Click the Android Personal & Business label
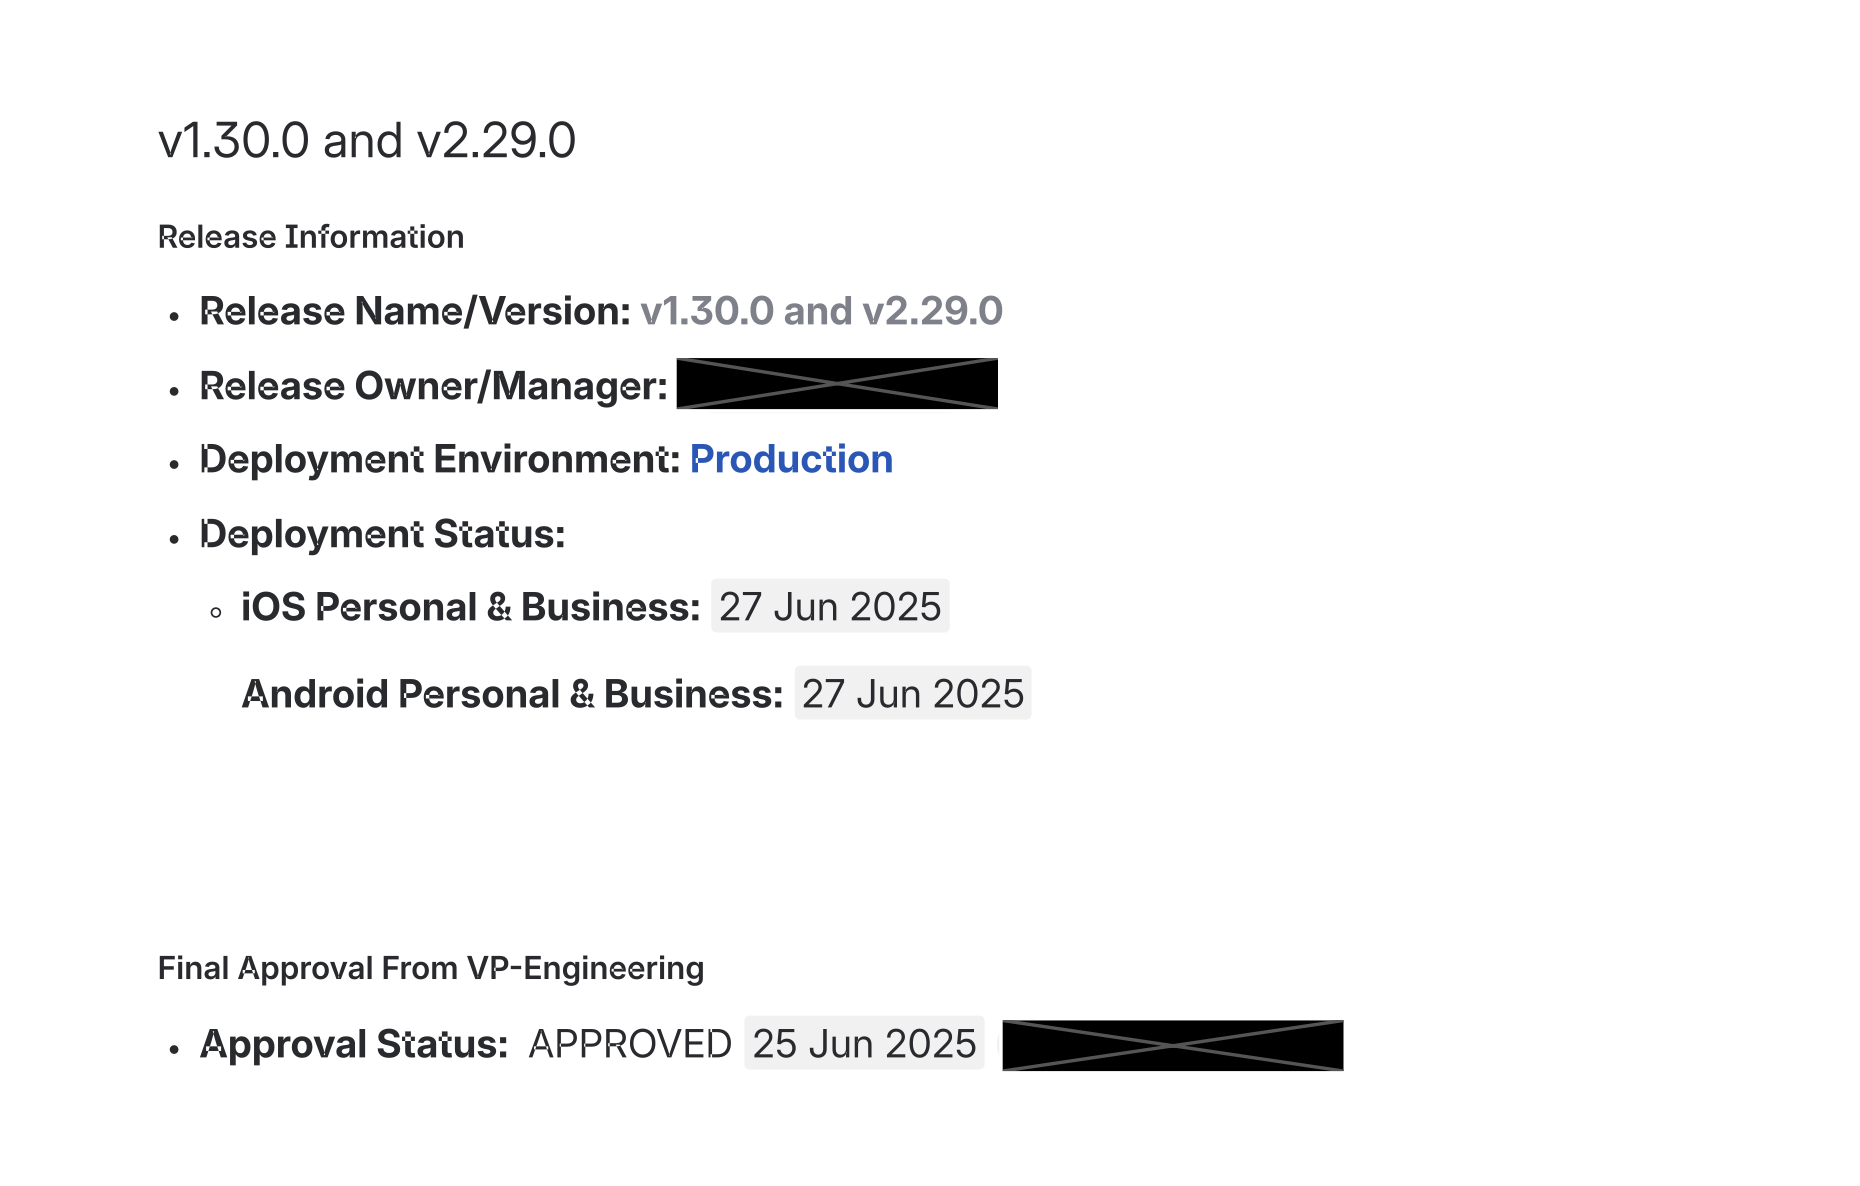Image resolution: width=1860 pixels, height=1186 pixels. 512,694
